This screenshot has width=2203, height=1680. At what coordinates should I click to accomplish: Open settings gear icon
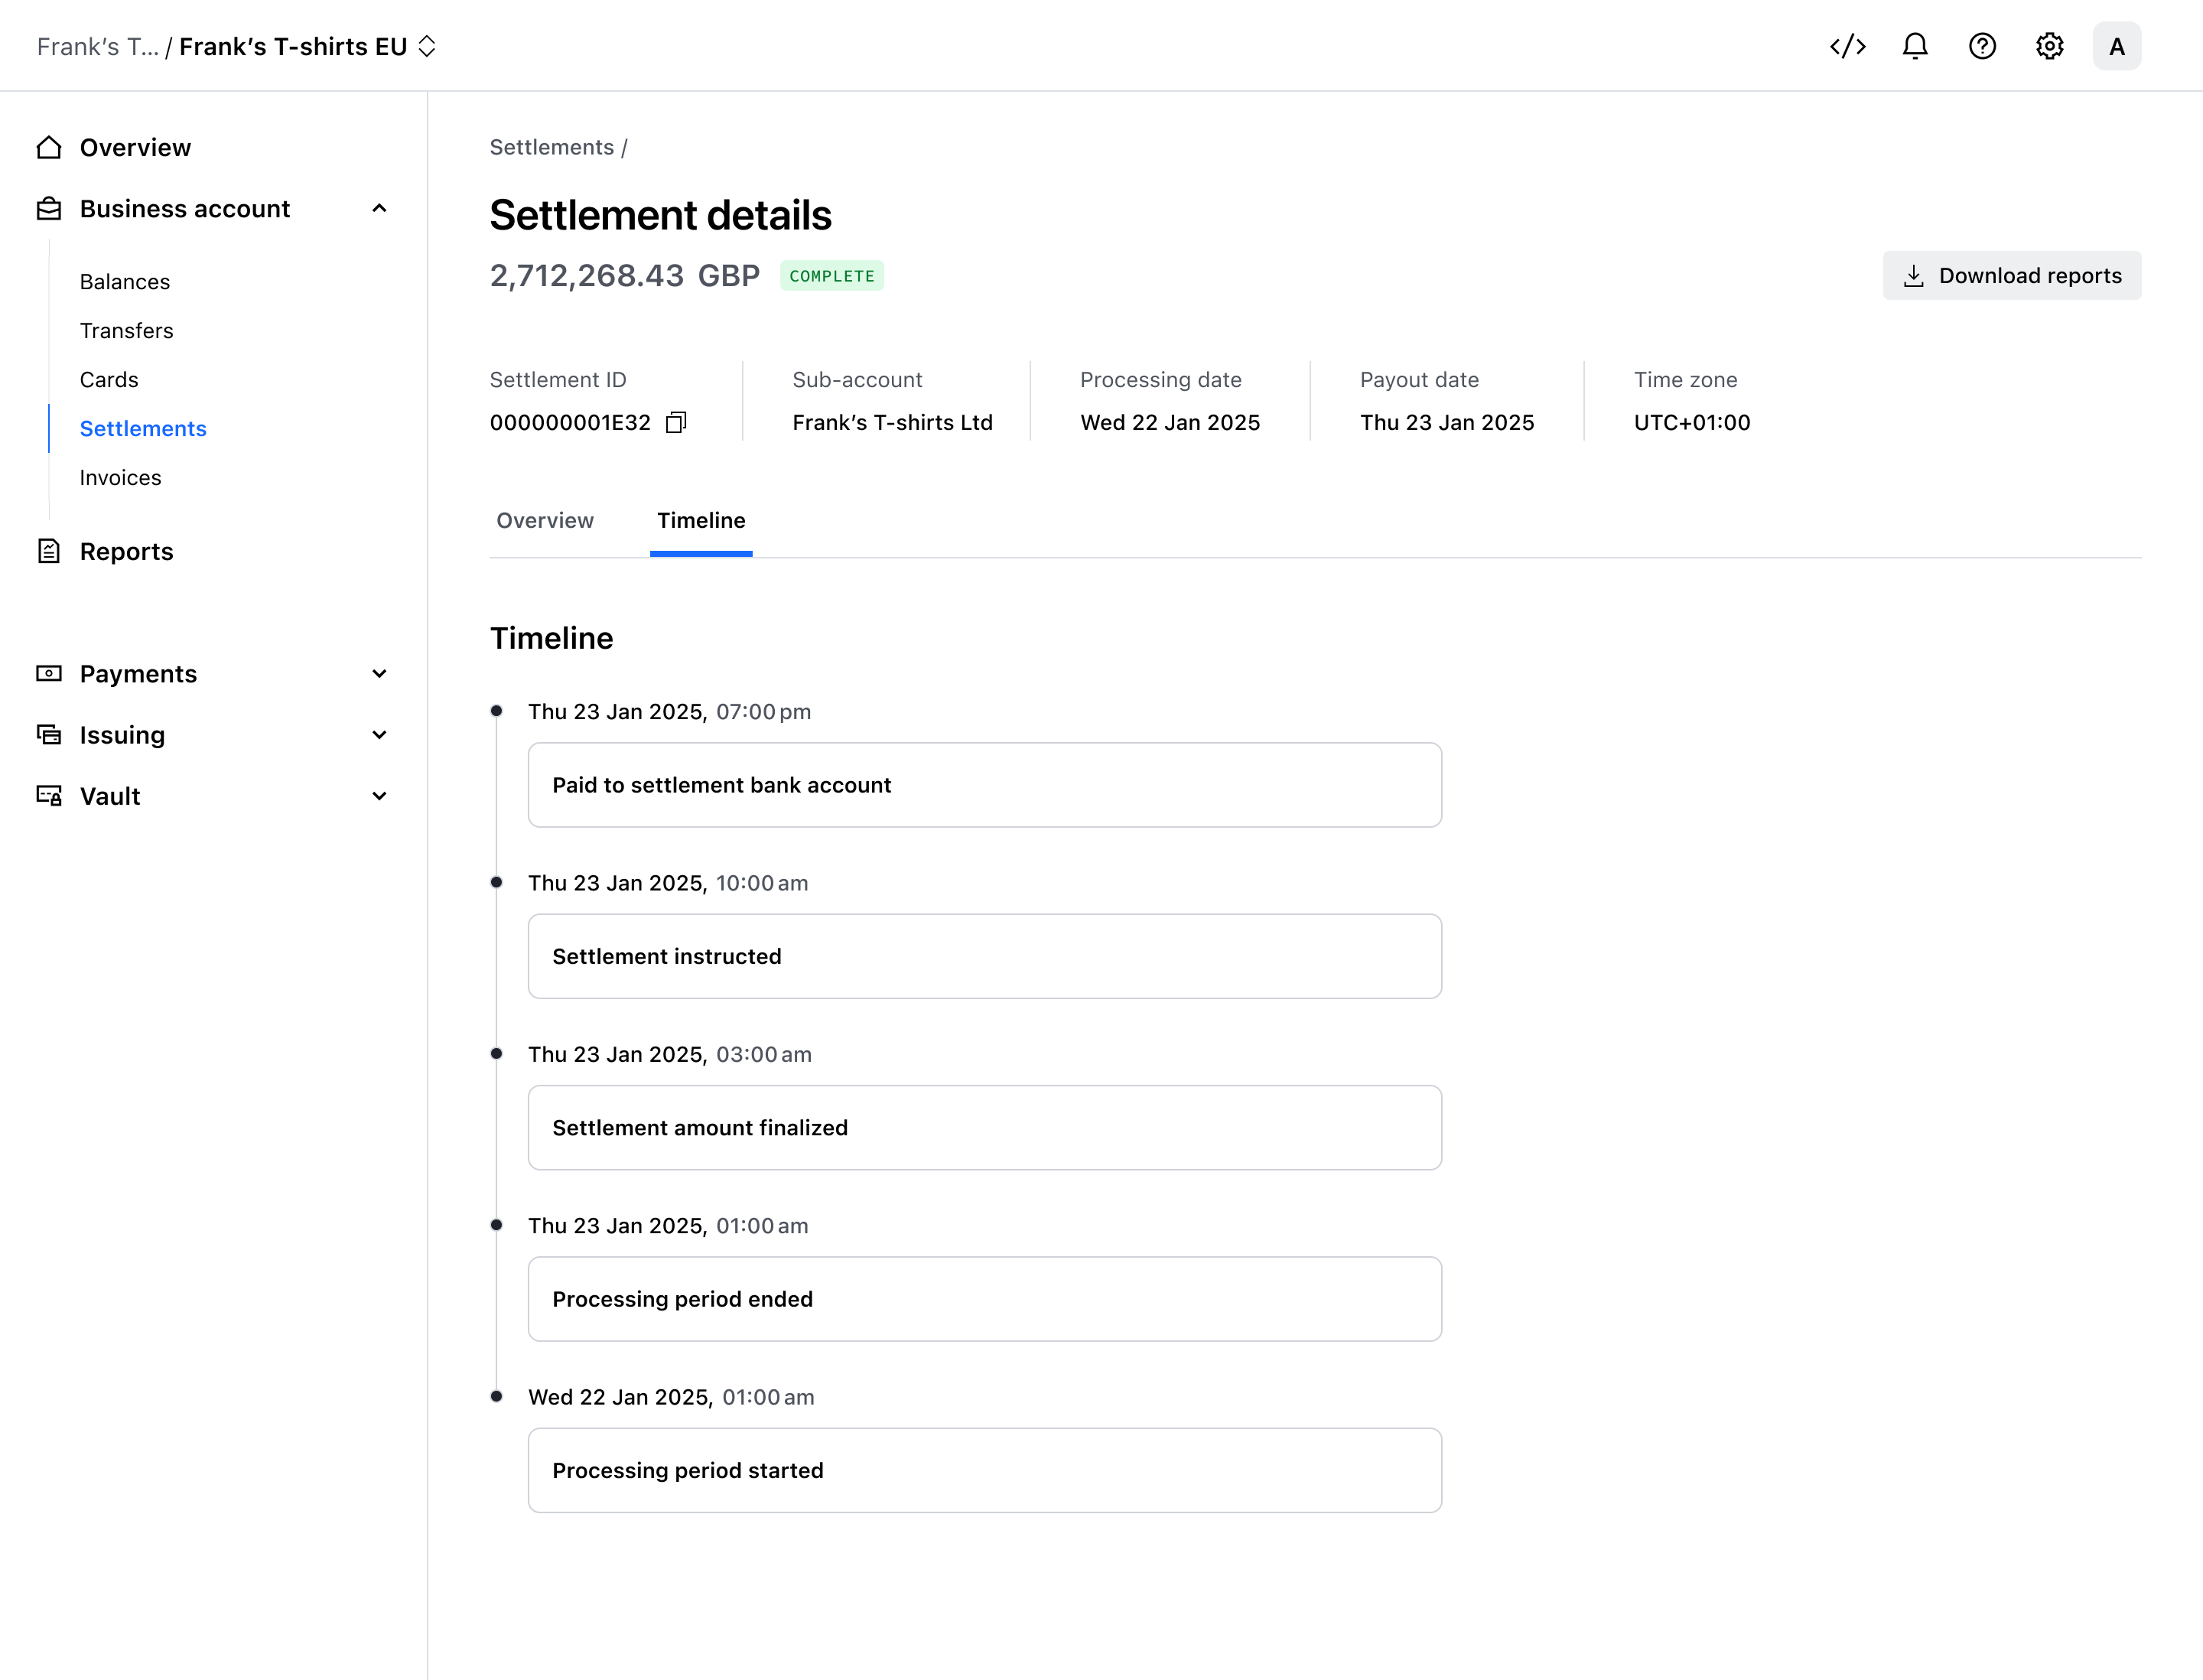coord(2049,46)
